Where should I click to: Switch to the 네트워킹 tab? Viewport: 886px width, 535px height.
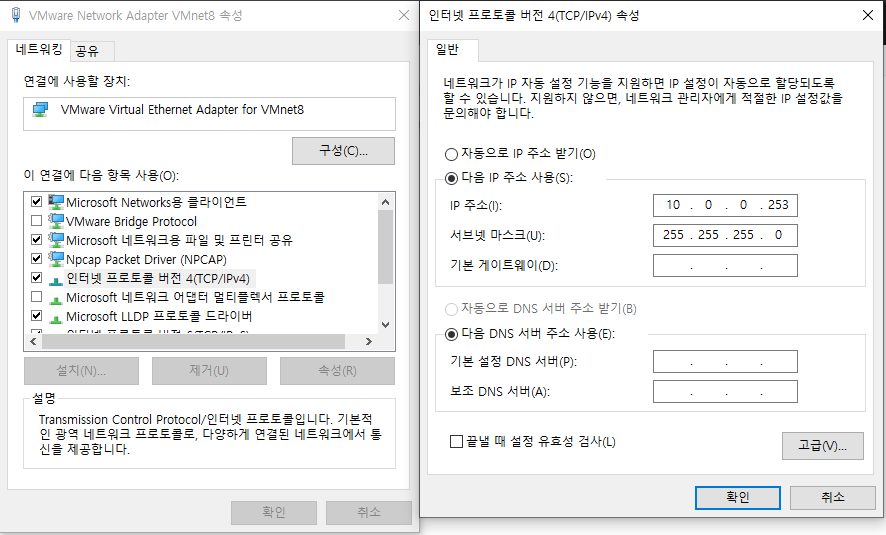tap(38, 50)
